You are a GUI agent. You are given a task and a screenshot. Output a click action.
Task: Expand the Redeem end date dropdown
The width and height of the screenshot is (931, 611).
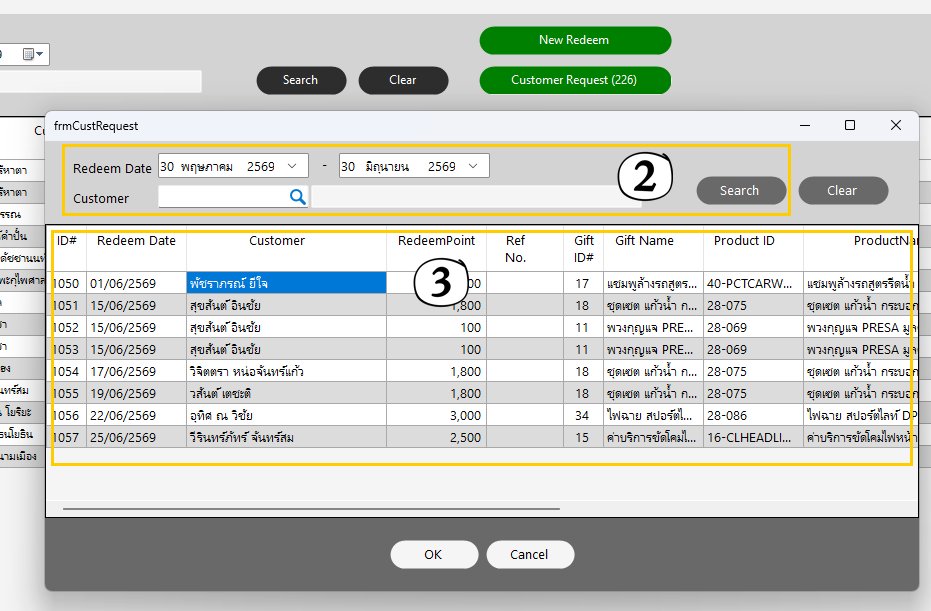[473, 166]
